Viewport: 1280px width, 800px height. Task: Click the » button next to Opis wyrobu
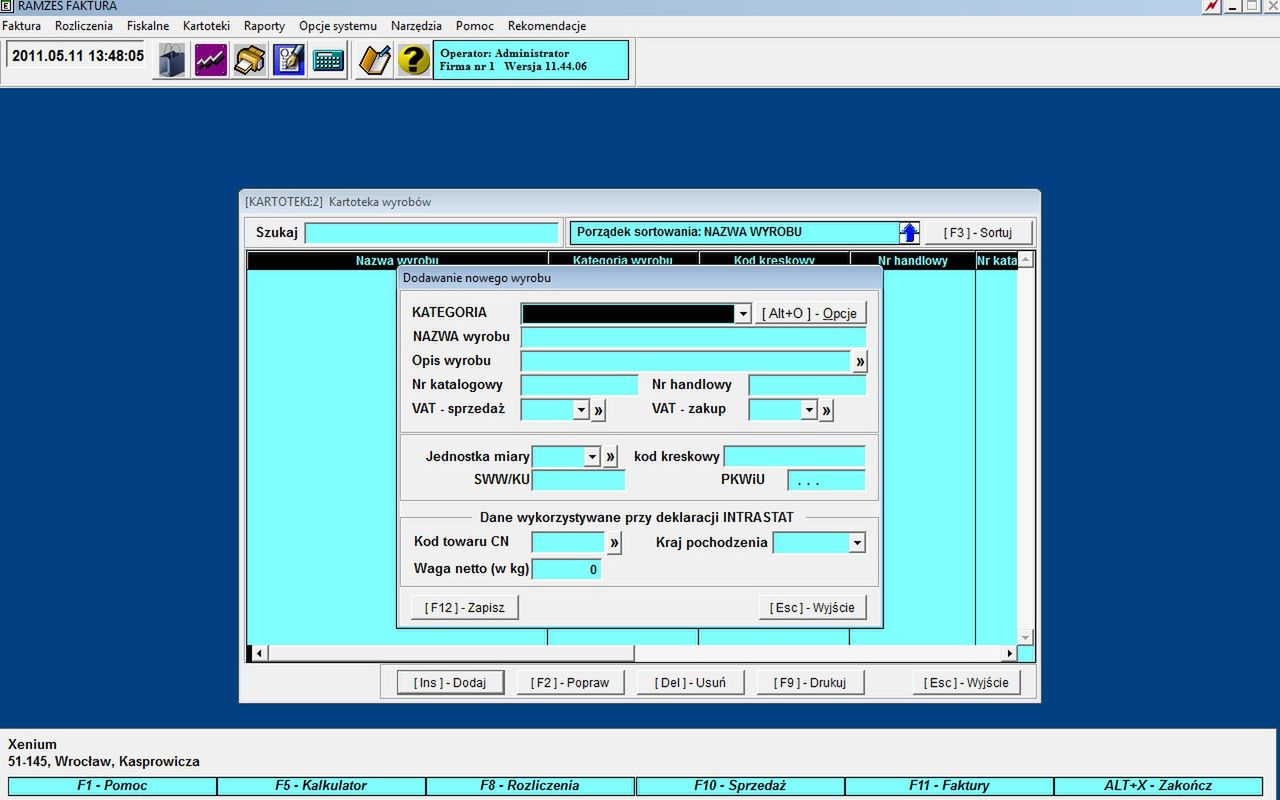click(860, 361)
